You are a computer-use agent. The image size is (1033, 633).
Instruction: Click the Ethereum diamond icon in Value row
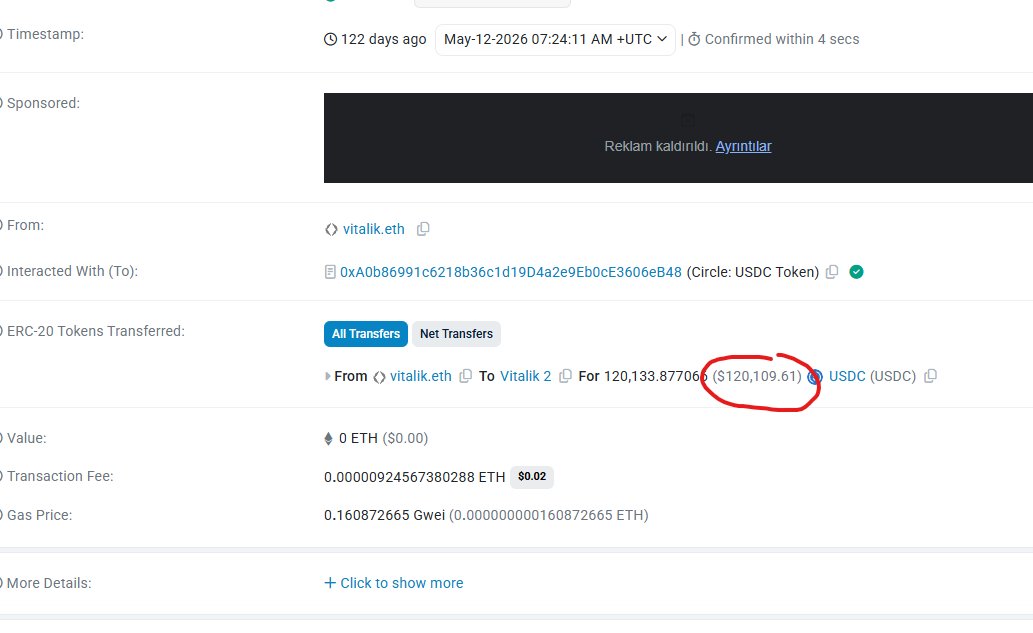pyautogui.click(x=328, y=439)
